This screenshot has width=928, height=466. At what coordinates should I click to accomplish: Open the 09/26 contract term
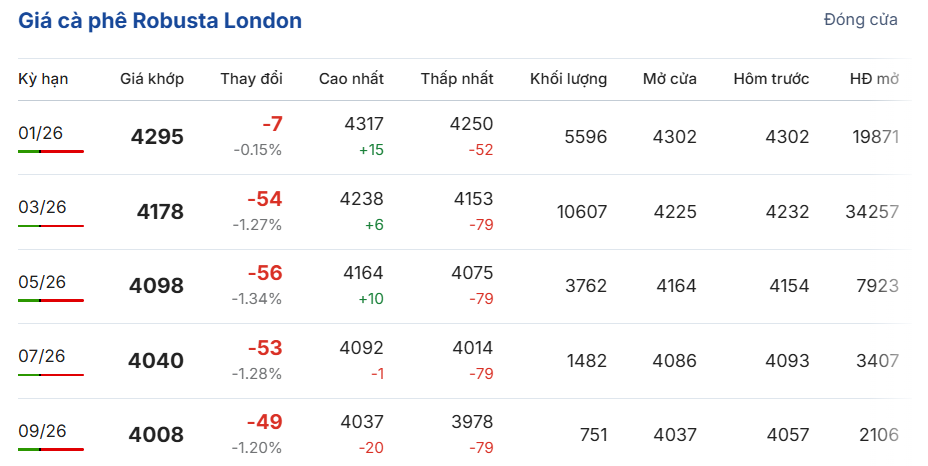pos(42,431)
